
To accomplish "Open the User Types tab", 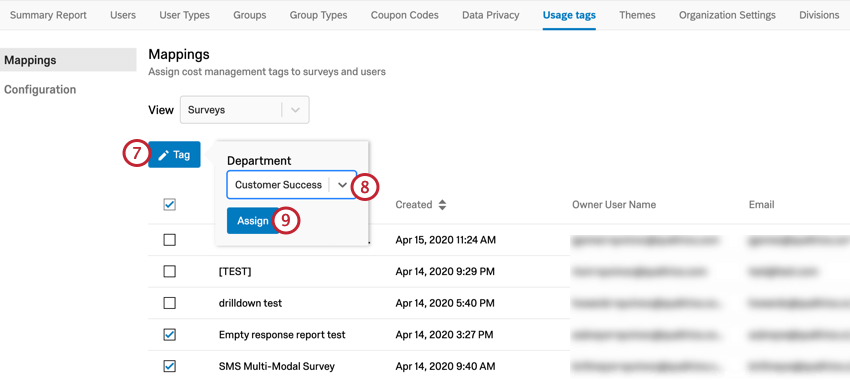I will (184, 15).
